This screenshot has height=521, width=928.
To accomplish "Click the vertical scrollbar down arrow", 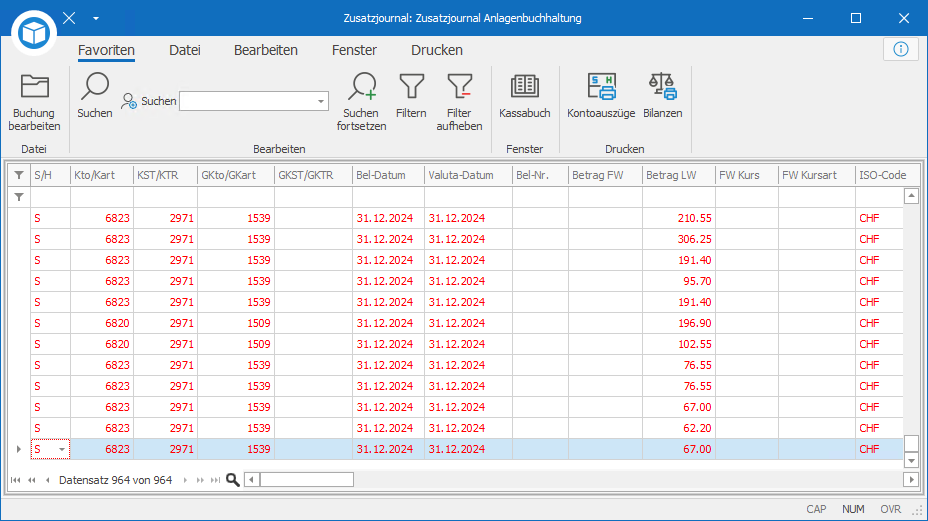I will (x=911, y=460).
